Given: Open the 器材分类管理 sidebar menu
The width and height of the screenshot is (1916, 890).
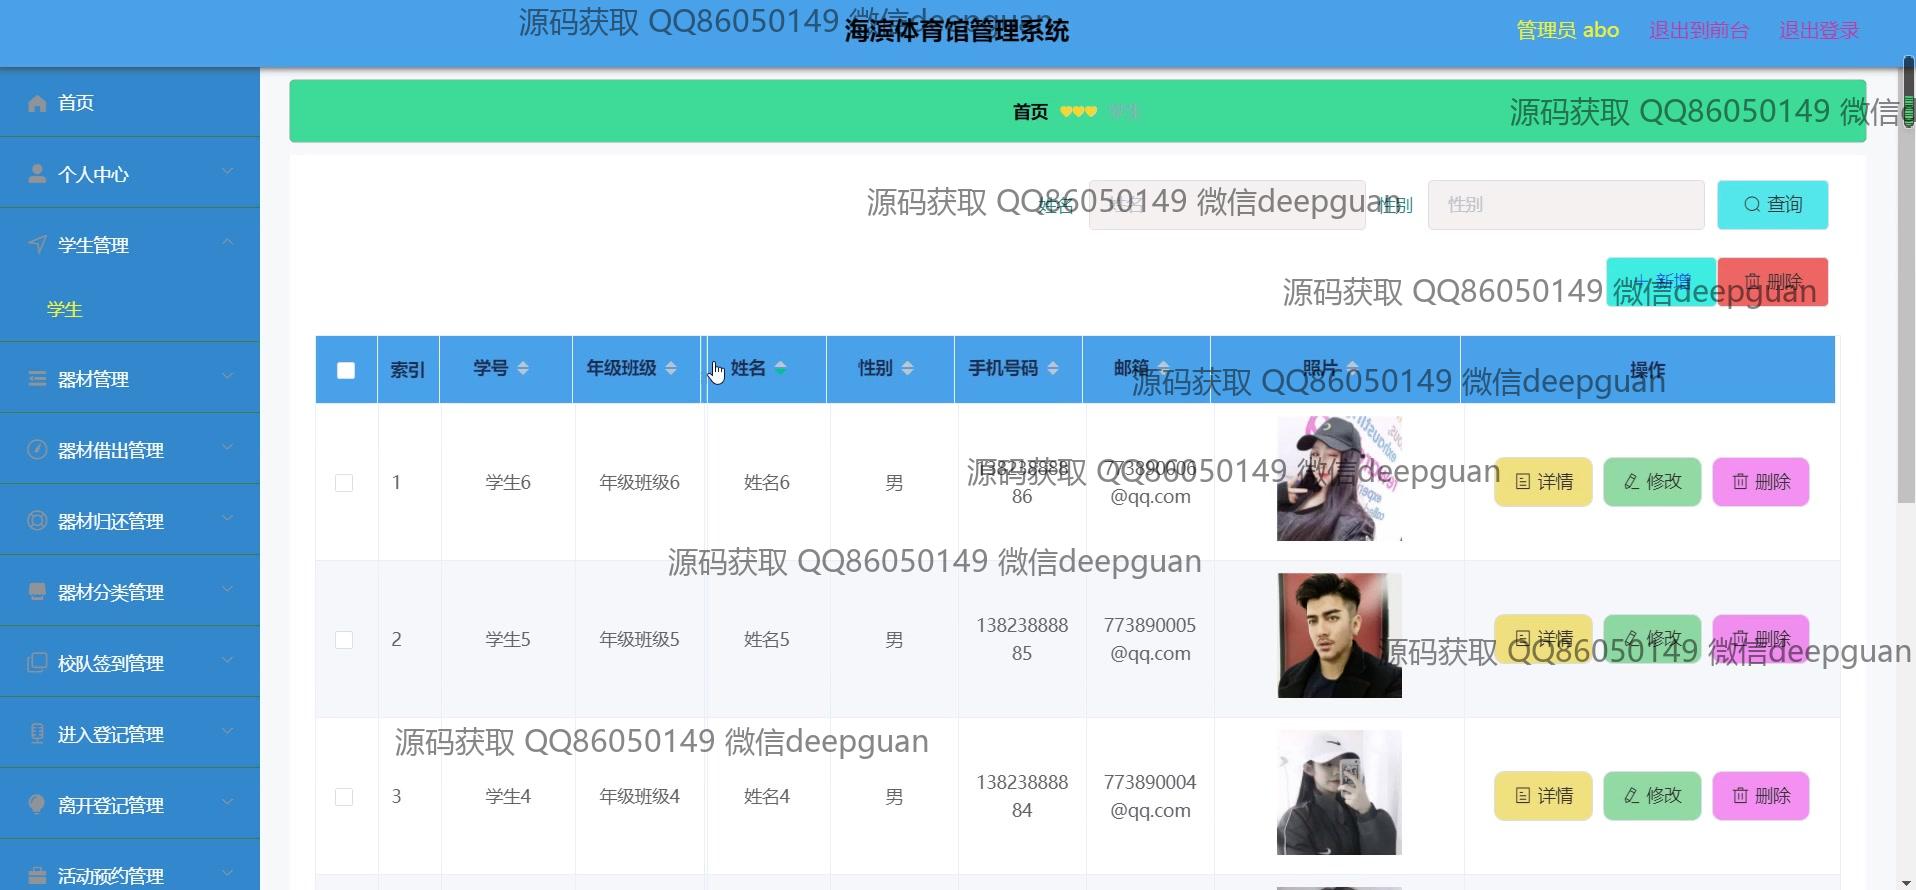Looking at the screenshot, I should coord(110,592).
